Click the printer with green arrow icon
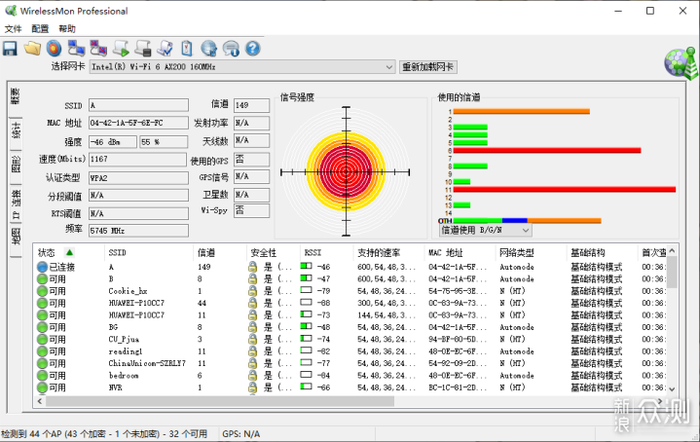 (121, 47)
